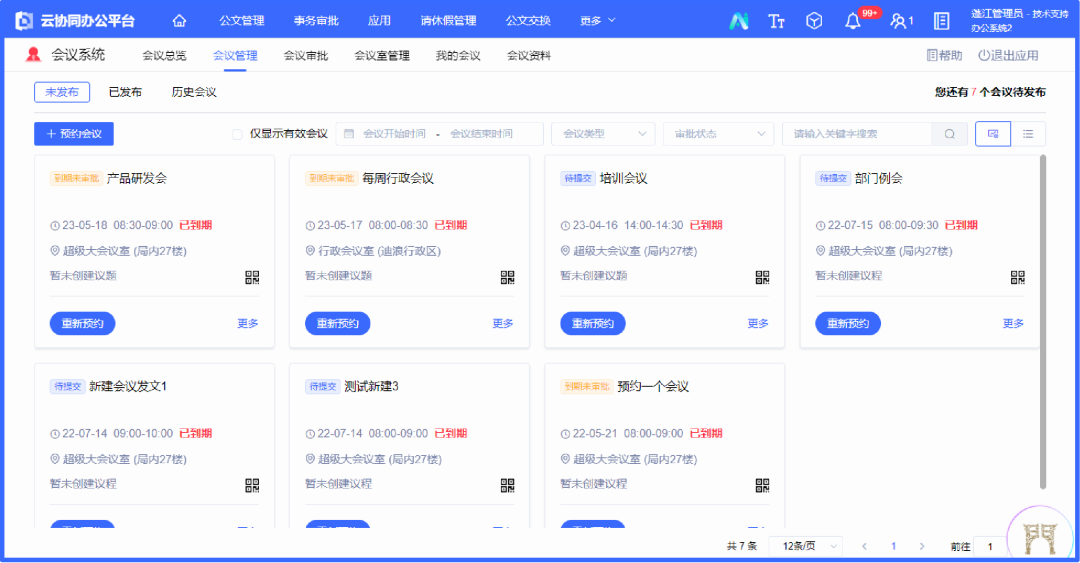This screenshot has height=563, width=1080.
Task: Click the floating gate avatar icon
Action: (x=1040, y=538)
